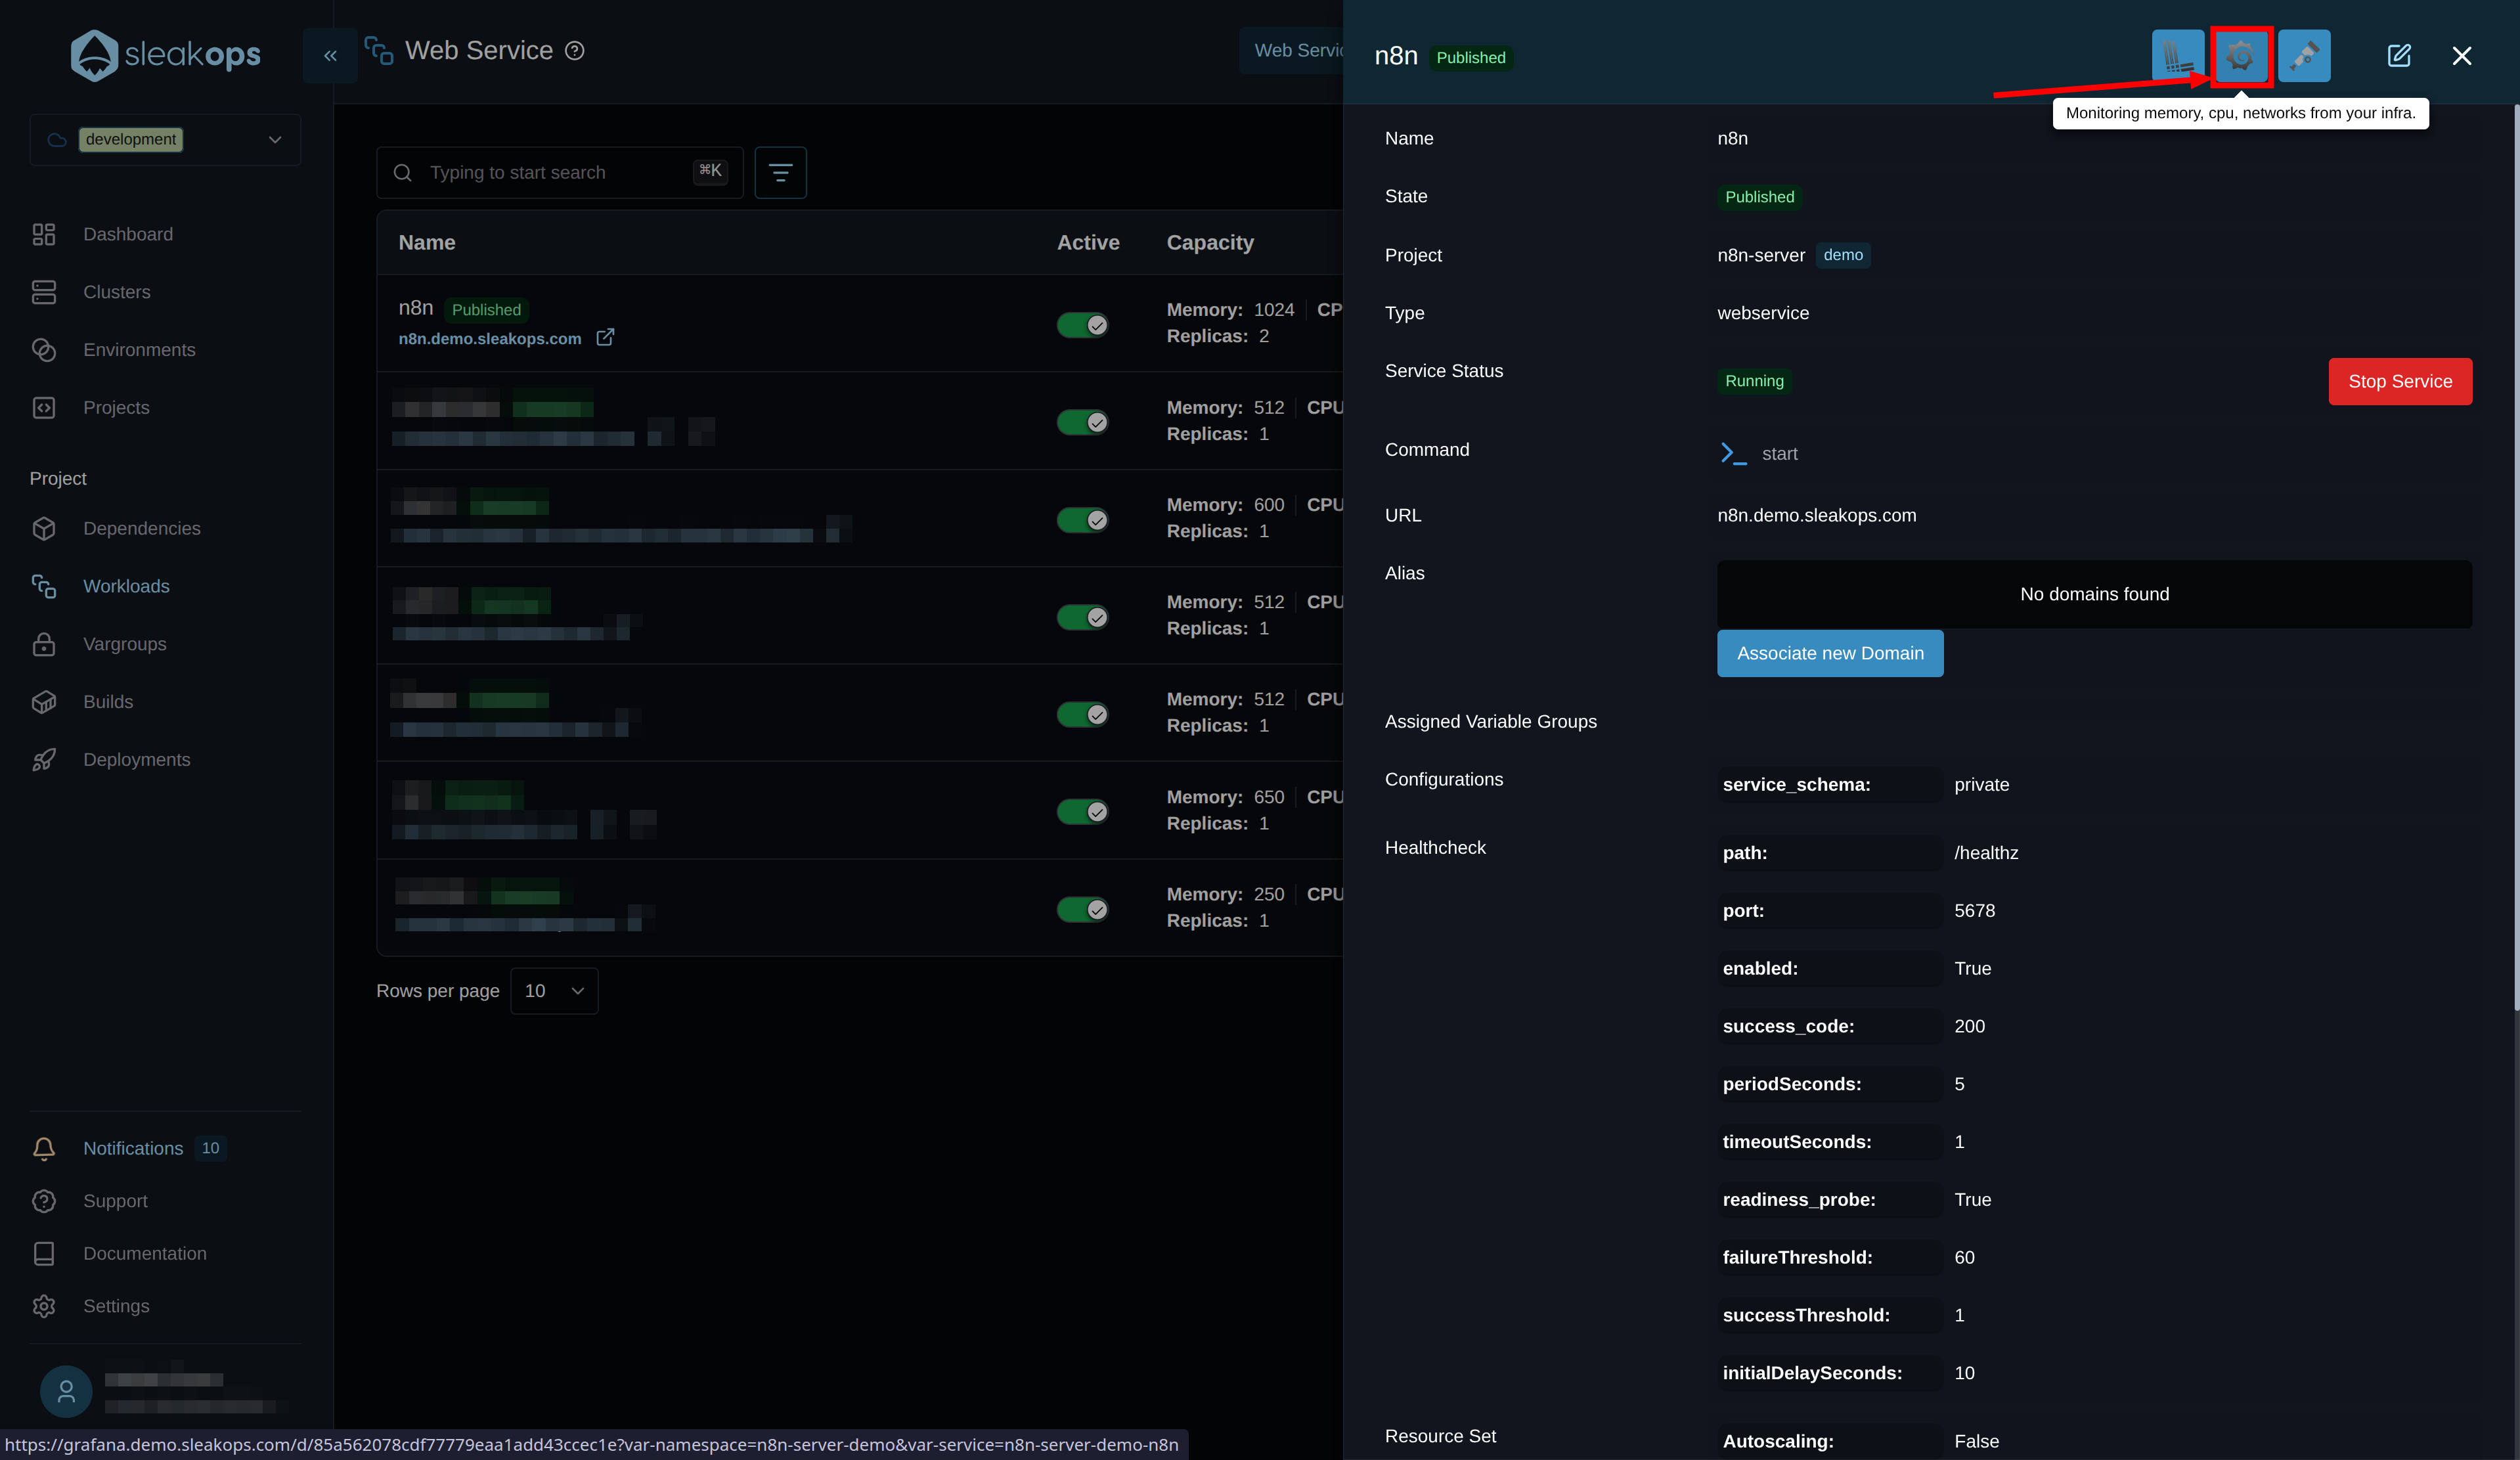Open the Web Service help question-mark icon

pyautogui.click(x=575, y=50)
